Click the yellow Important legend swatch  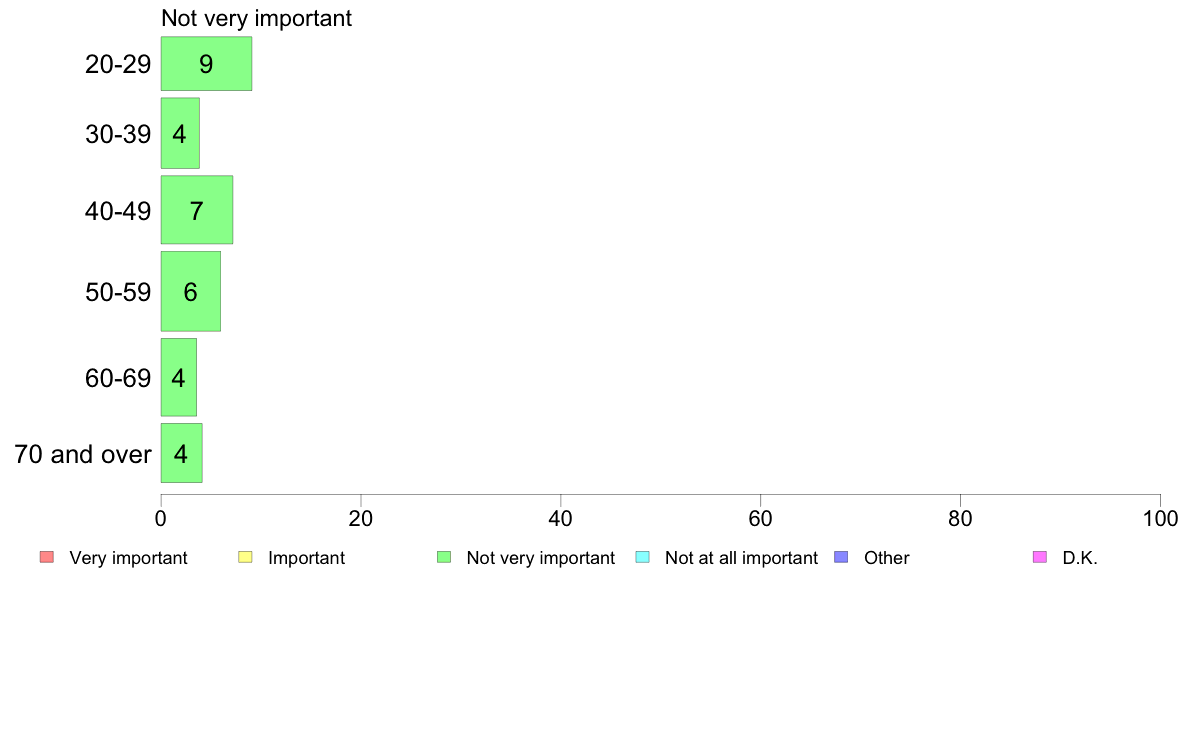[x=245, y=557]
